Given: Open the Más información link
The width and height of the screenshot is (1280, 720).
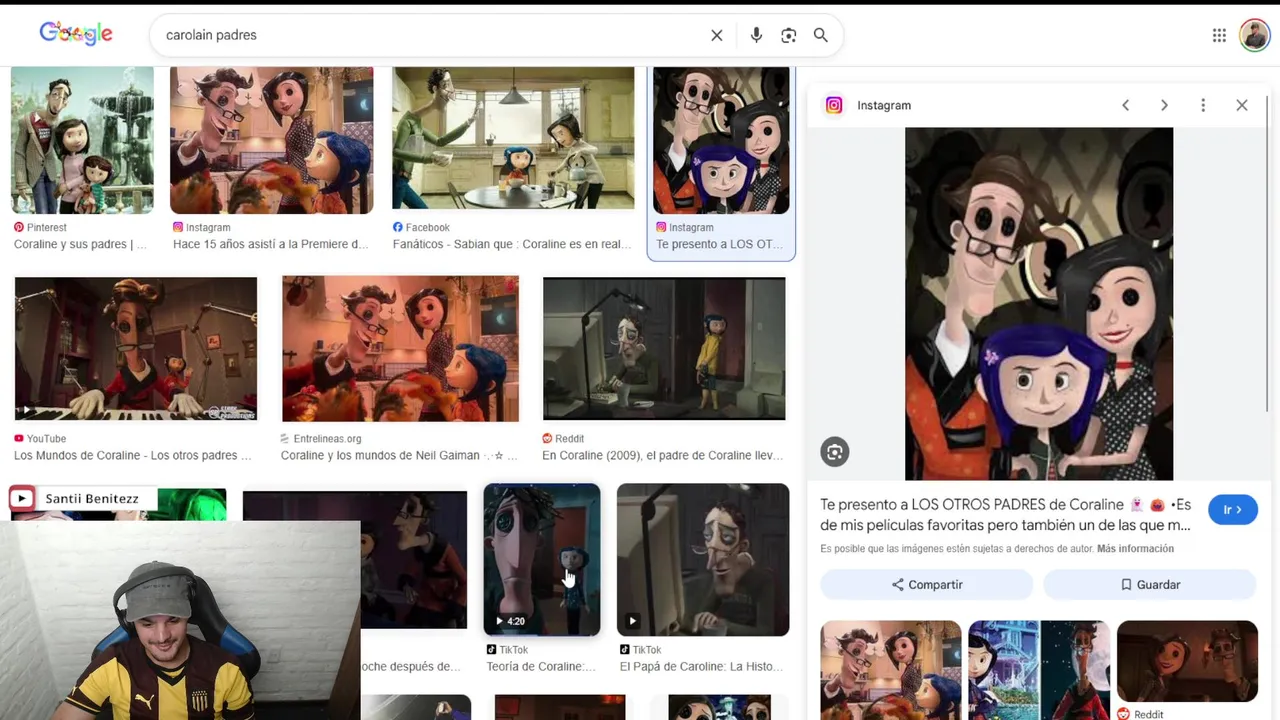Looking at the screenshot, I should 1135,549.
